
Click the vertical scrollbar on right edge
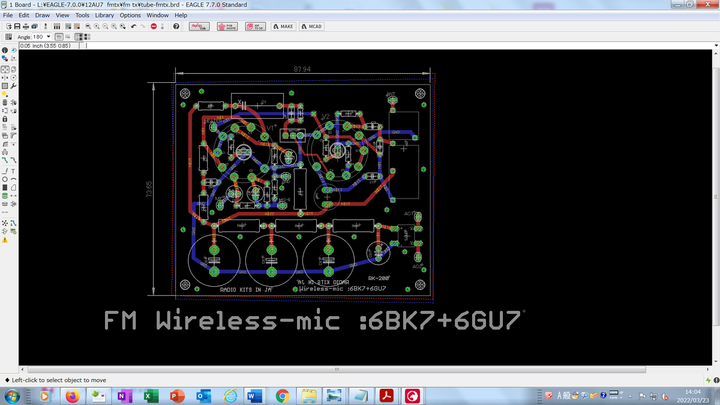point(716,200)
